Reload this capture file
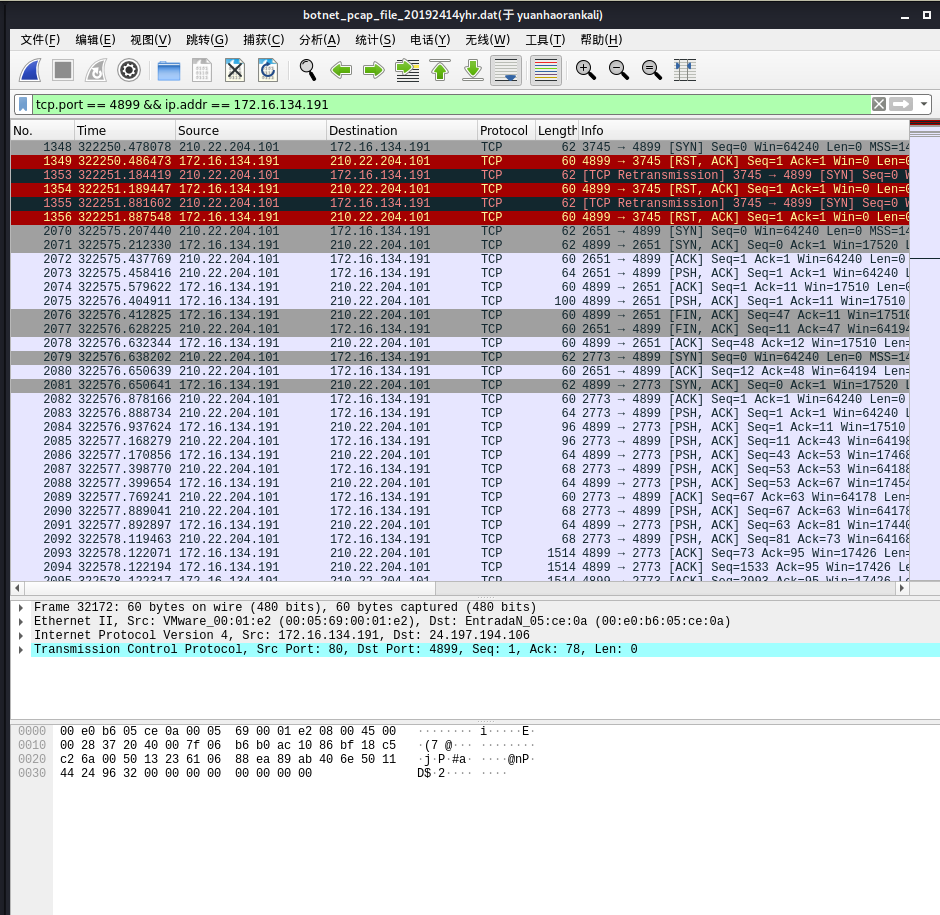Viewport: 940px width, 915px height. pyautogui.click(x=267, y=70)
